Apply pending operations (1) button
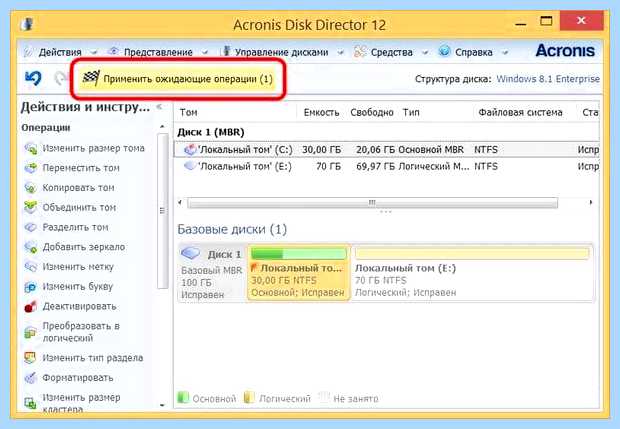The width and height of the screenshot is (620, 429). click(x=178, y=79)
